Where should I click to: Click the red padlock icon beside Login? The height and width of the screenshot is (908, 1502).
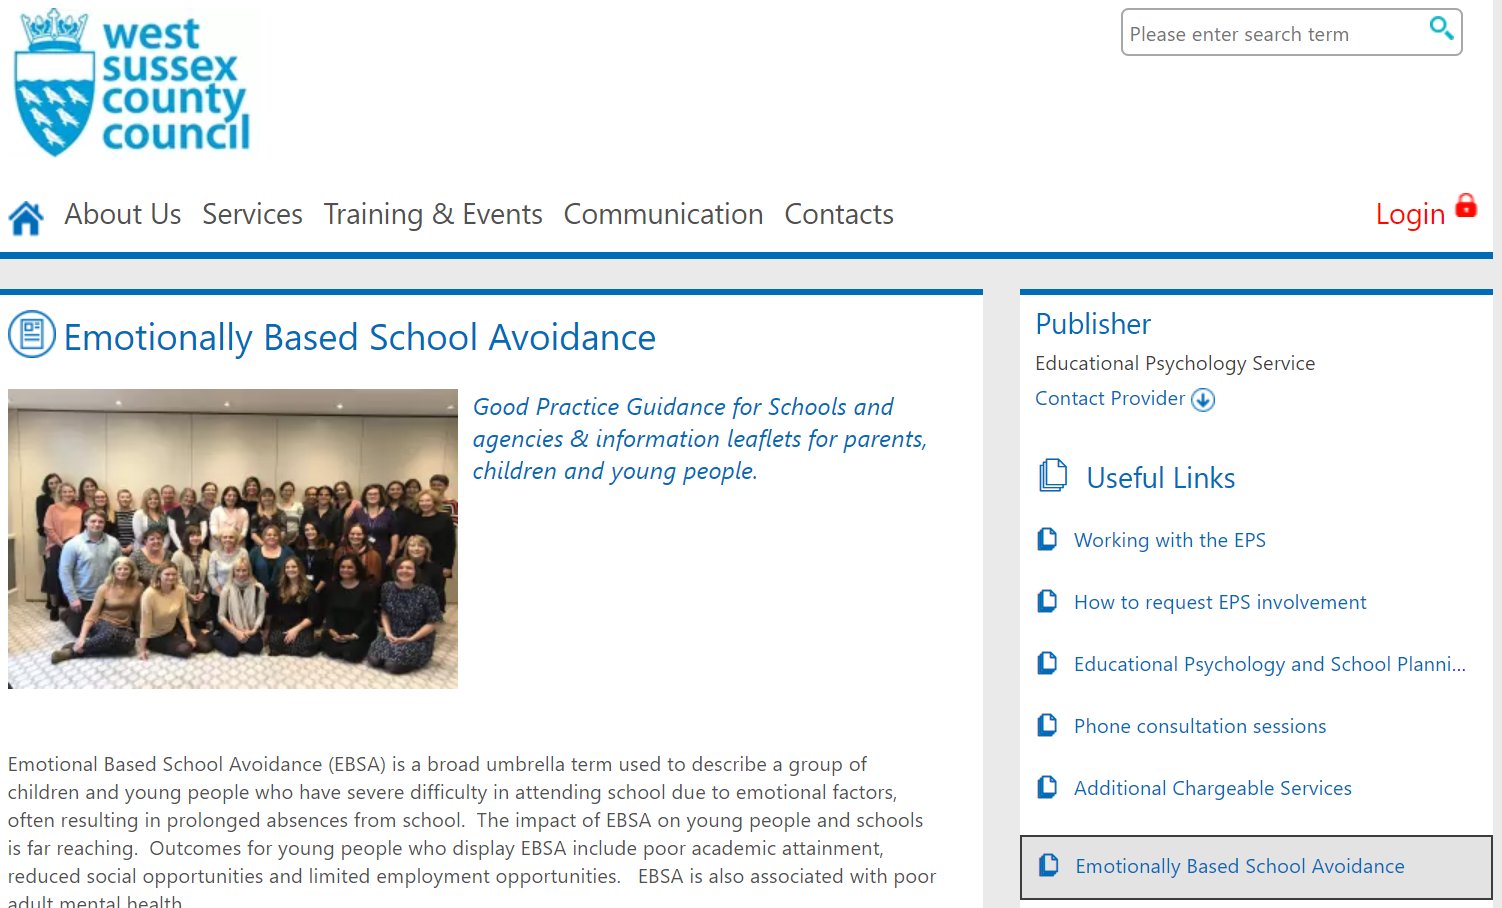coord(1464,207)
